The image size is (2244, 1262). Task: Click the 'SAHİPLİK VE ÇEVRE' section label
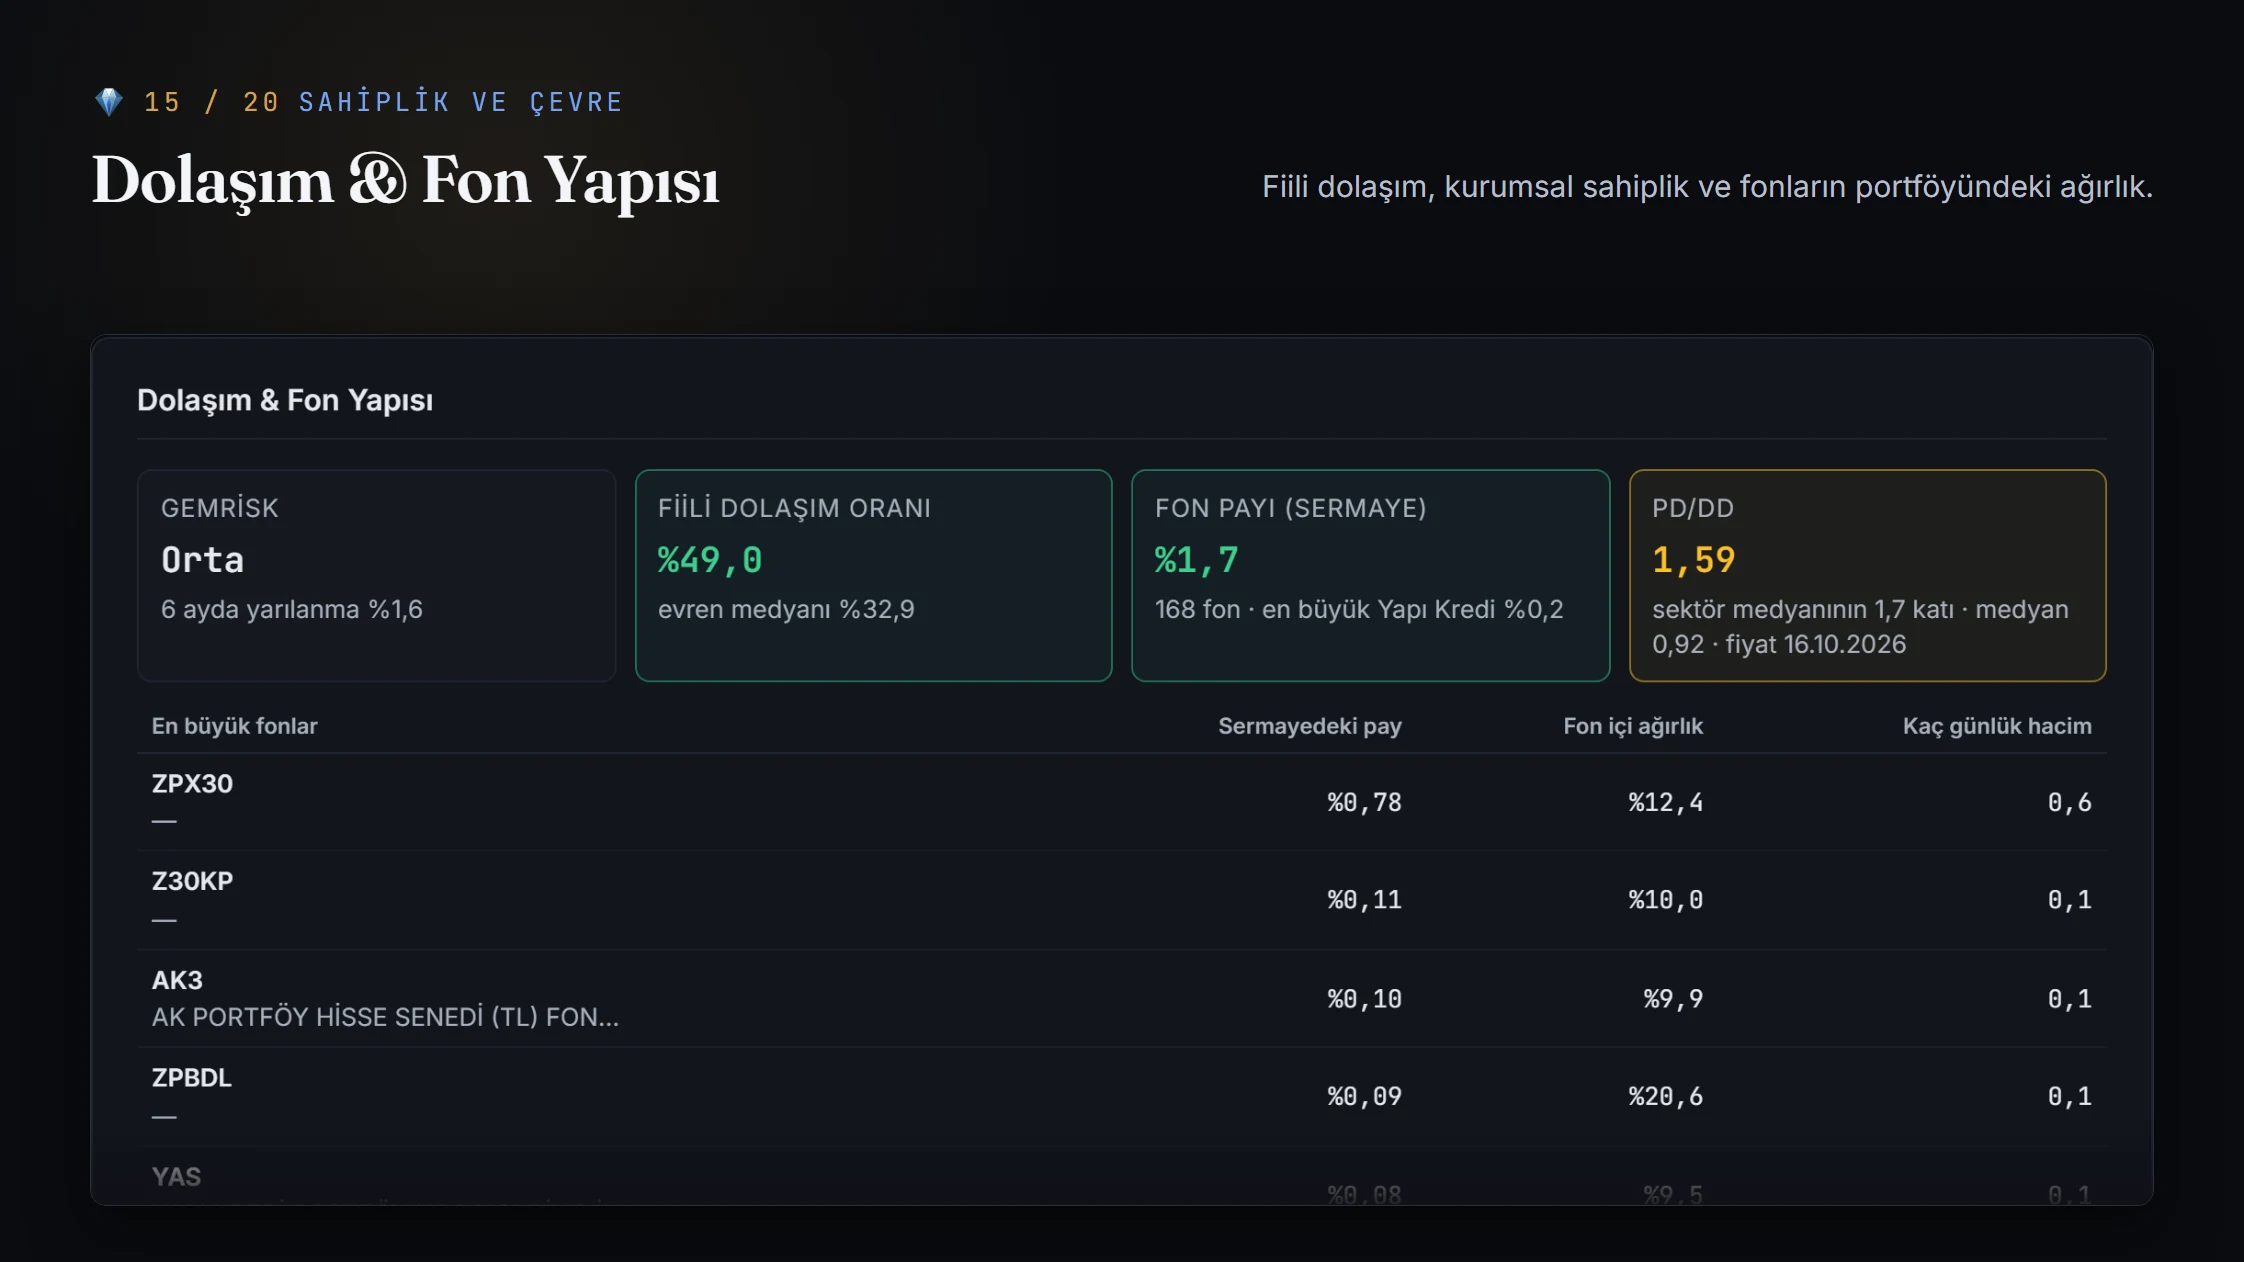coord(461,102)
